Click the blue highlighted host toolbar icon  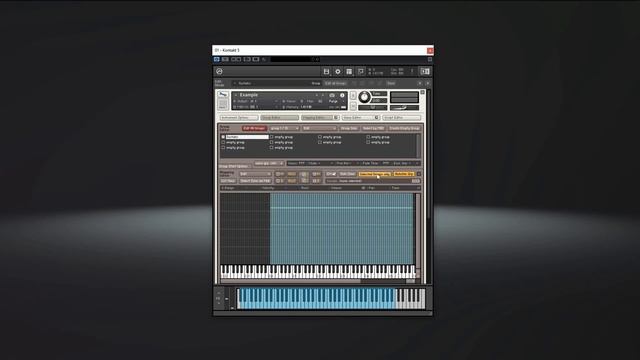216,59
